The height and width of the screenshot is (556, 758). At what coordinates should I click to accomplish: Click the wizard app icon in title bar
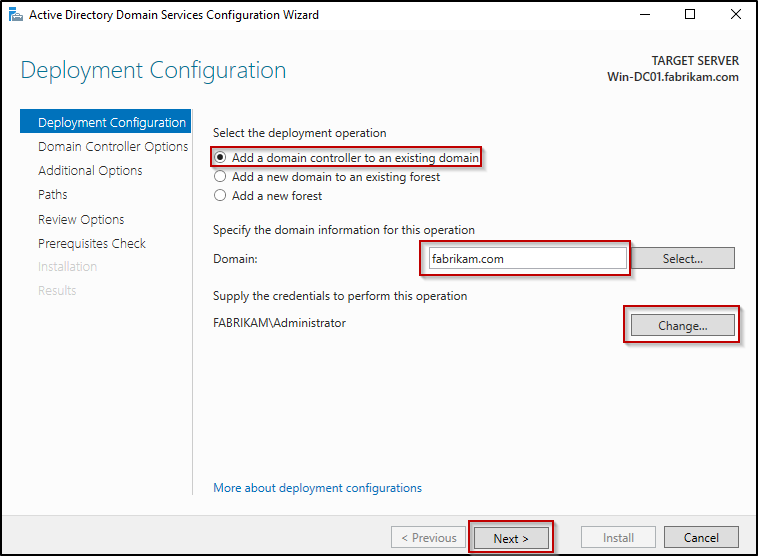[x=14, y=14]
